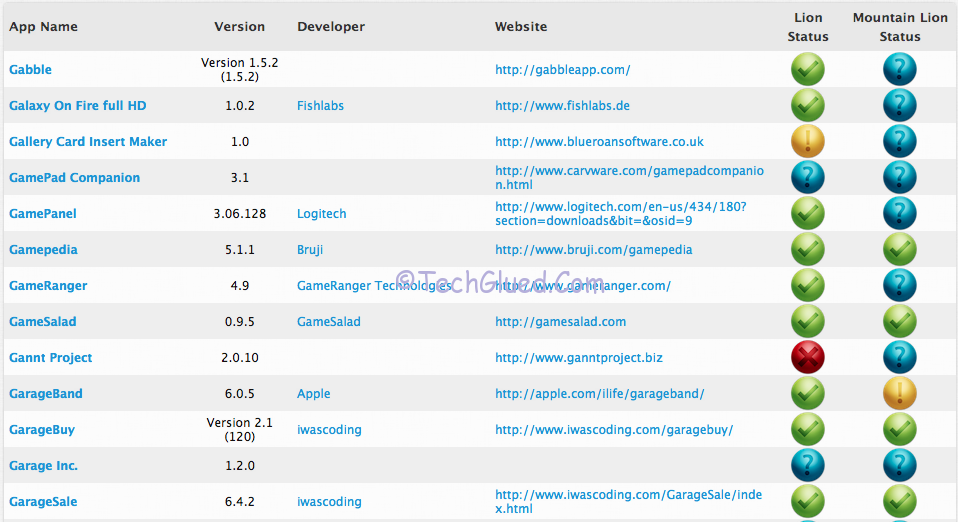The image size is (958, 522).
Task: Click GarageSale's Lion status checkmark
Action: 808,502
